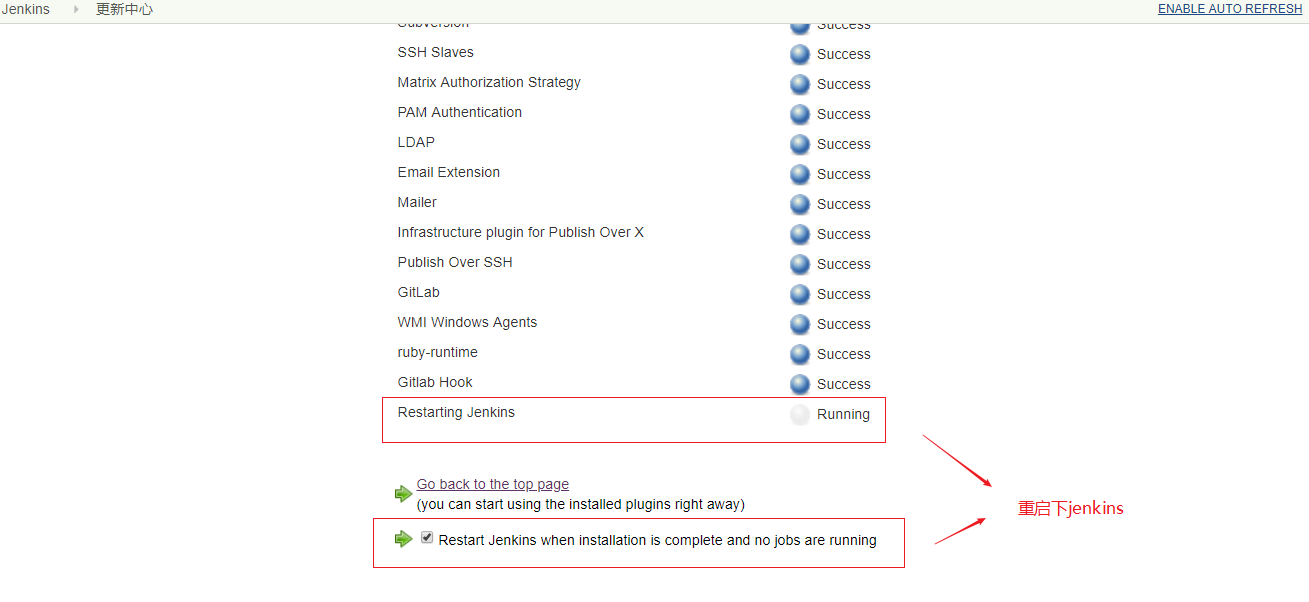The image size is (1309, 602).
Task: Click status ball for Infrastructure plugin for Publish Over X
Action: tap(800, 234)
